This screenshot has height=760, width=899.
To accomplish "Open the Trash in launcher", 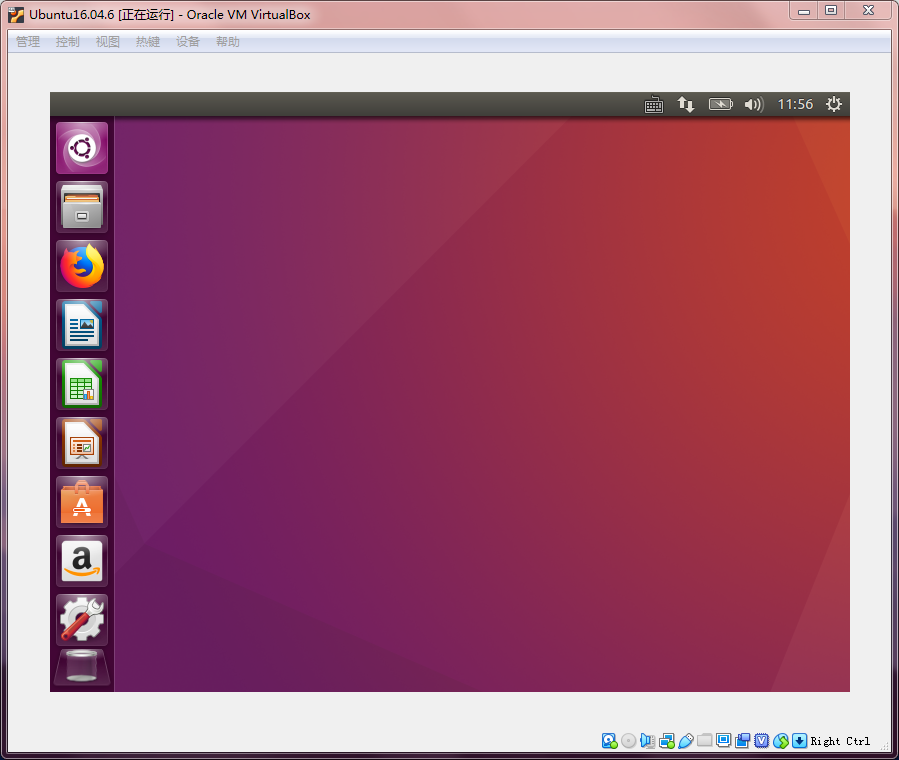I will point(82,667).
